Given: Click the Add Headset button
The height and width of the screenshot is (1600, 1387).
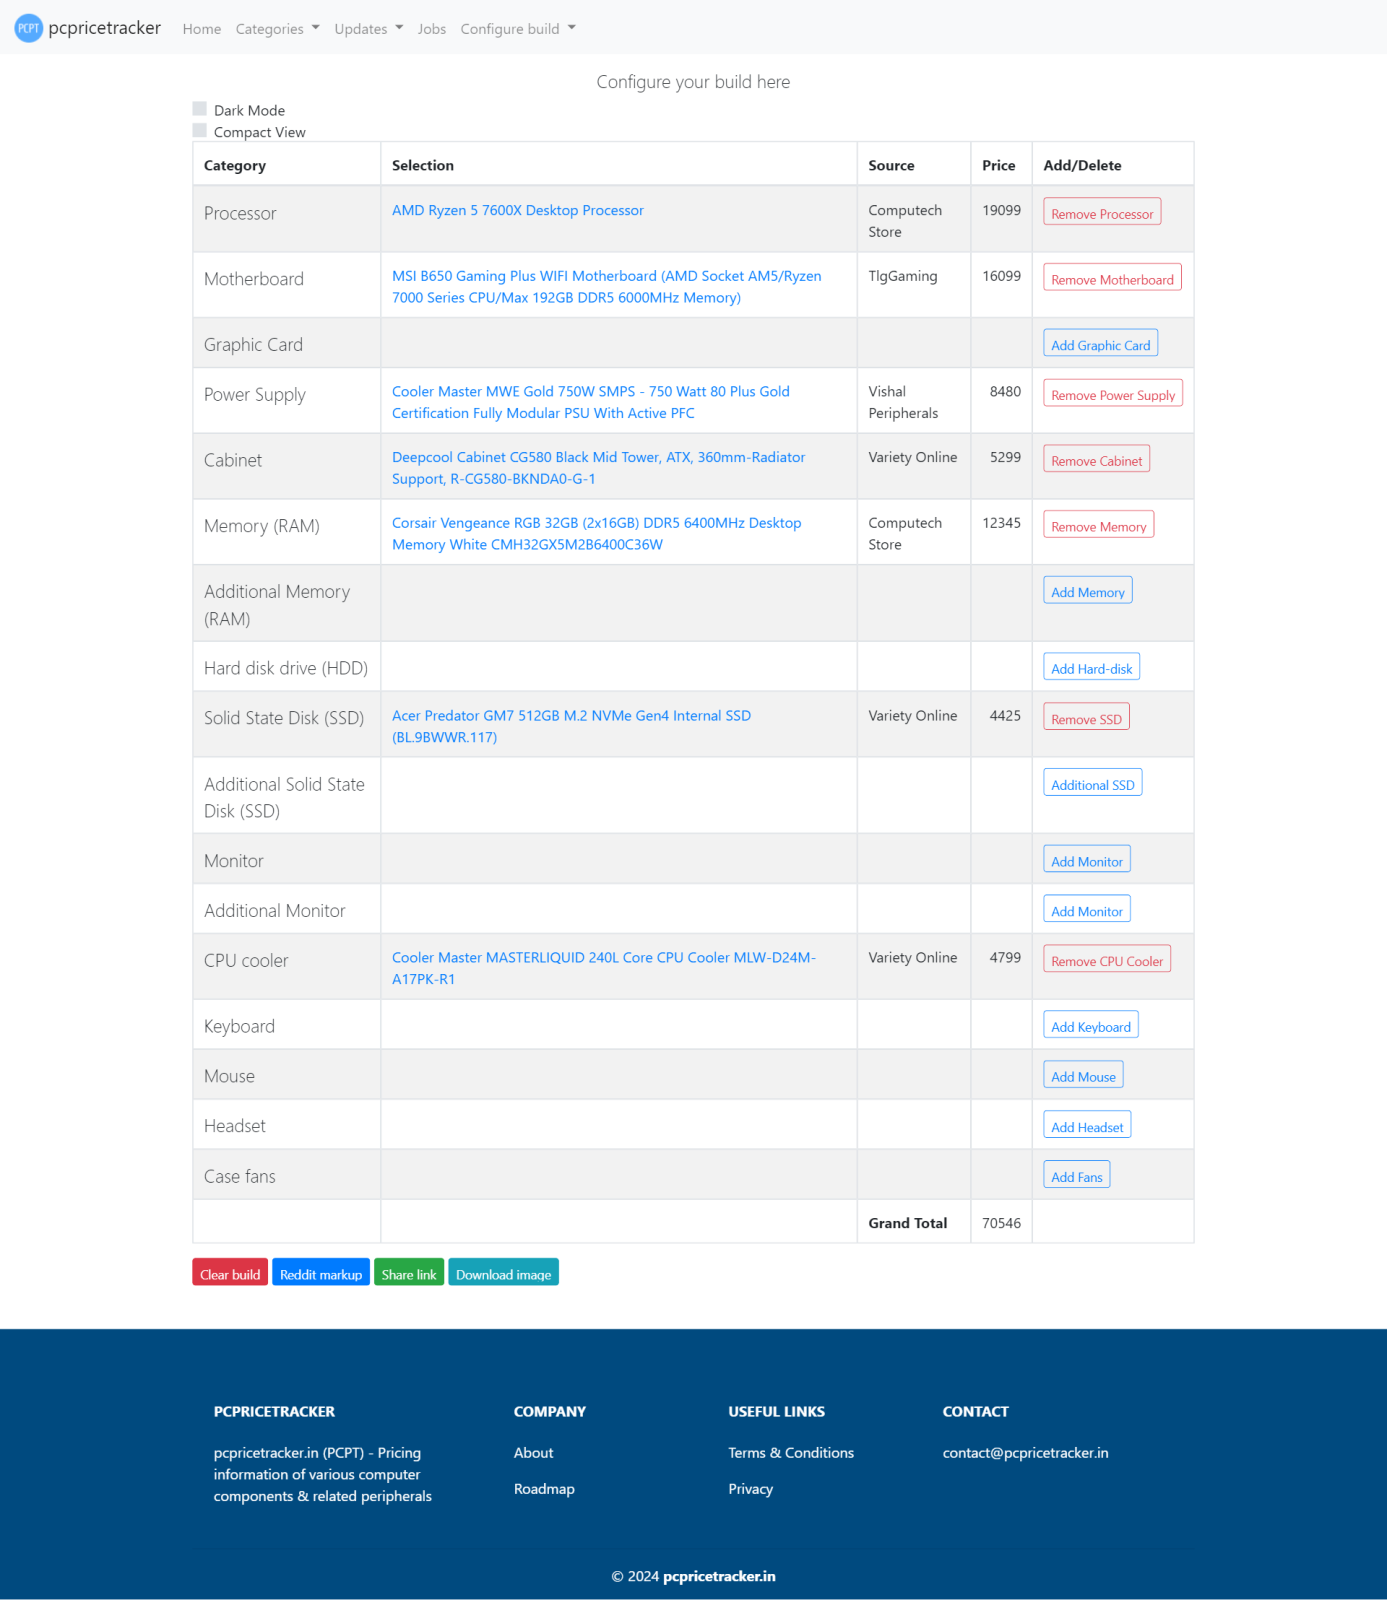Looking at the screenshot, I should click(x=1087, y=1126).
